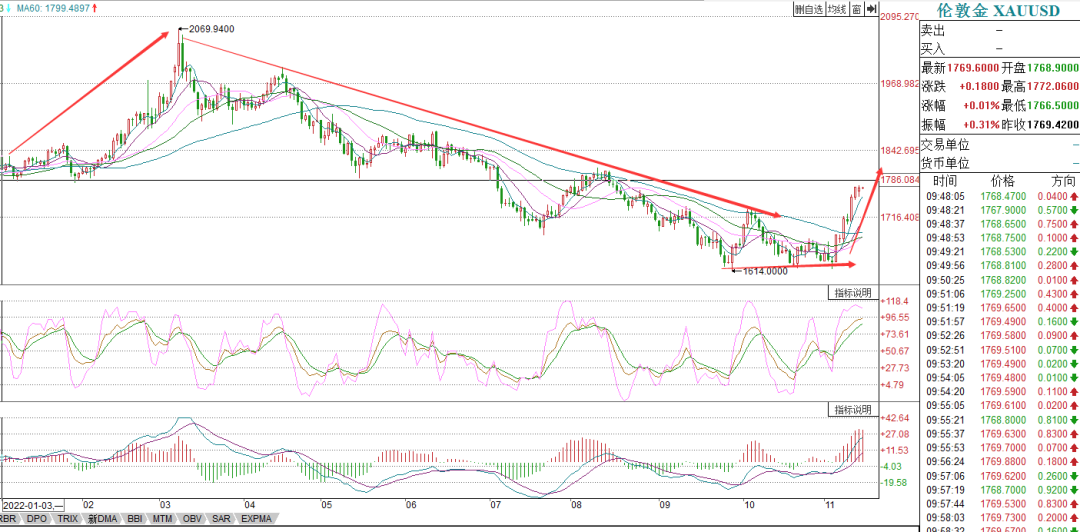Image resolution: width=1080 pixels, height=532 pixels.
Task: Click the 时间 column header
Action: [x=944, y=181]
